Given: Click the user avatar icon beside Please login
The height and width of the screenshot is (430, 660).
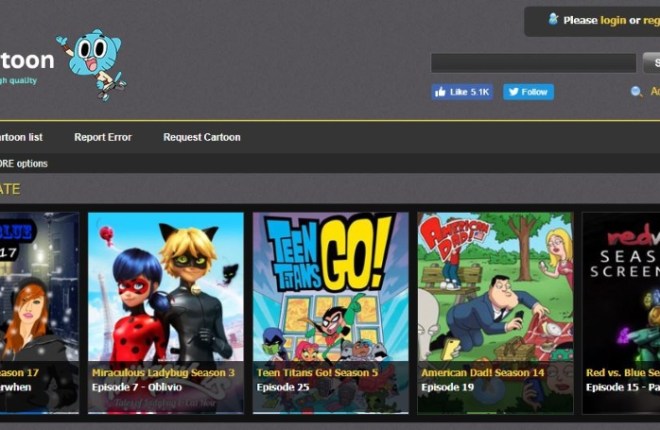Looking at the screenshot, I should click(x=553, y=19).
